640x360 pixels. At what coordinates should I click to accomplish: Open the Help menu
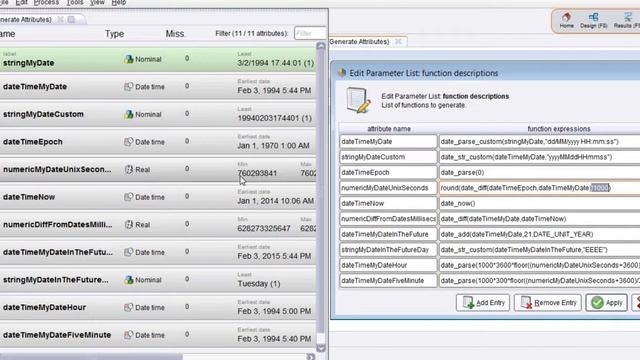119,2
